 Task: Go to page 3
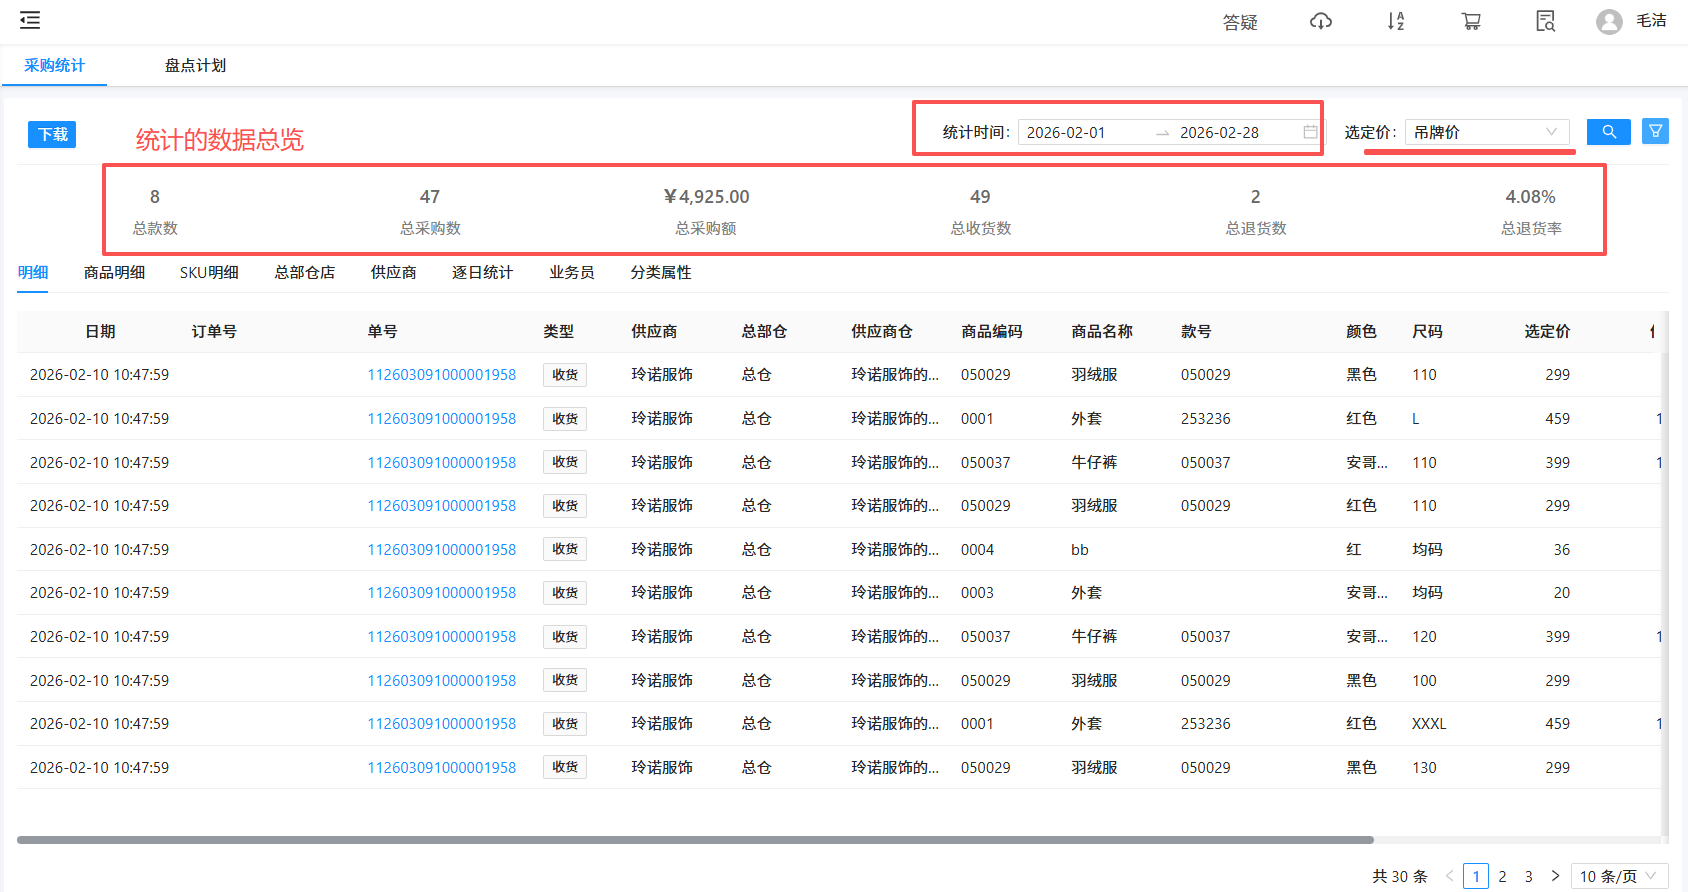tap(1528, 876)
